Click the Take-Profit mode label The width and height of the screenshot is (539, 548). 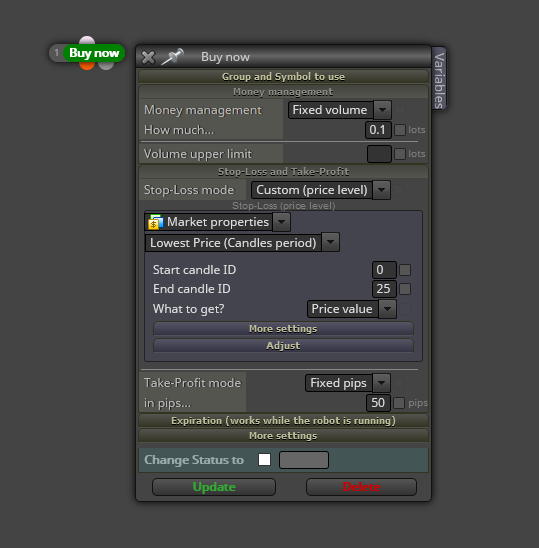click(193, 383)
